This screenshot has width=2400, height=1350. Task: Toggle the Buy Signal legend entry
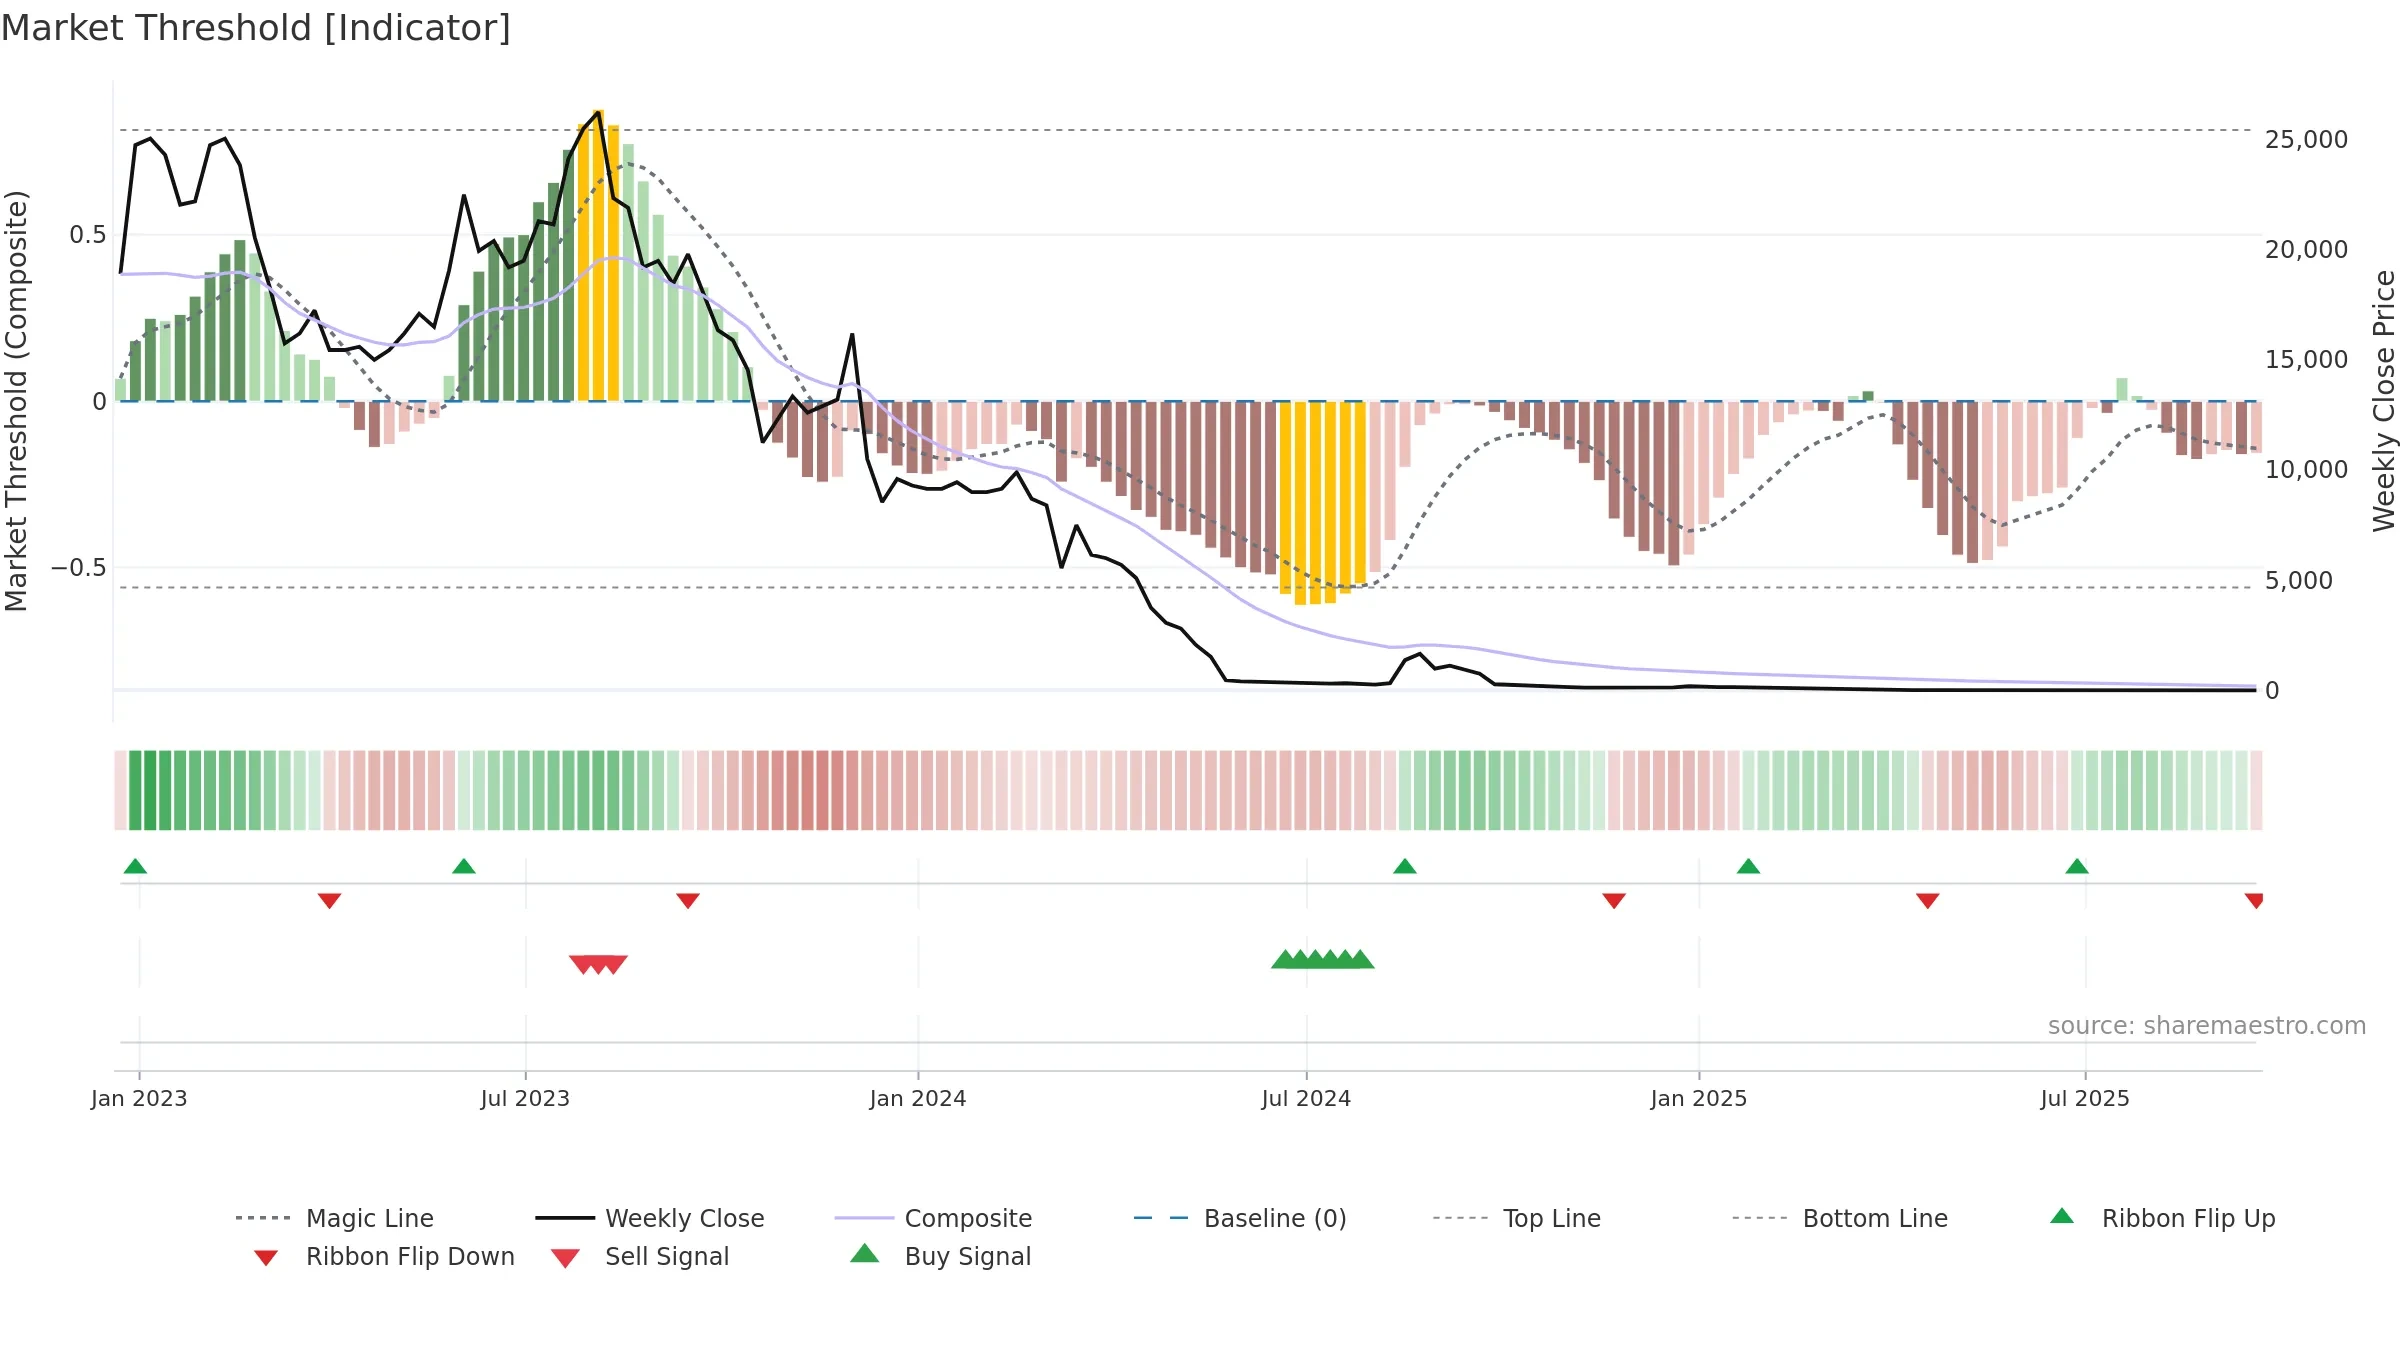(x=940, y=1256)
